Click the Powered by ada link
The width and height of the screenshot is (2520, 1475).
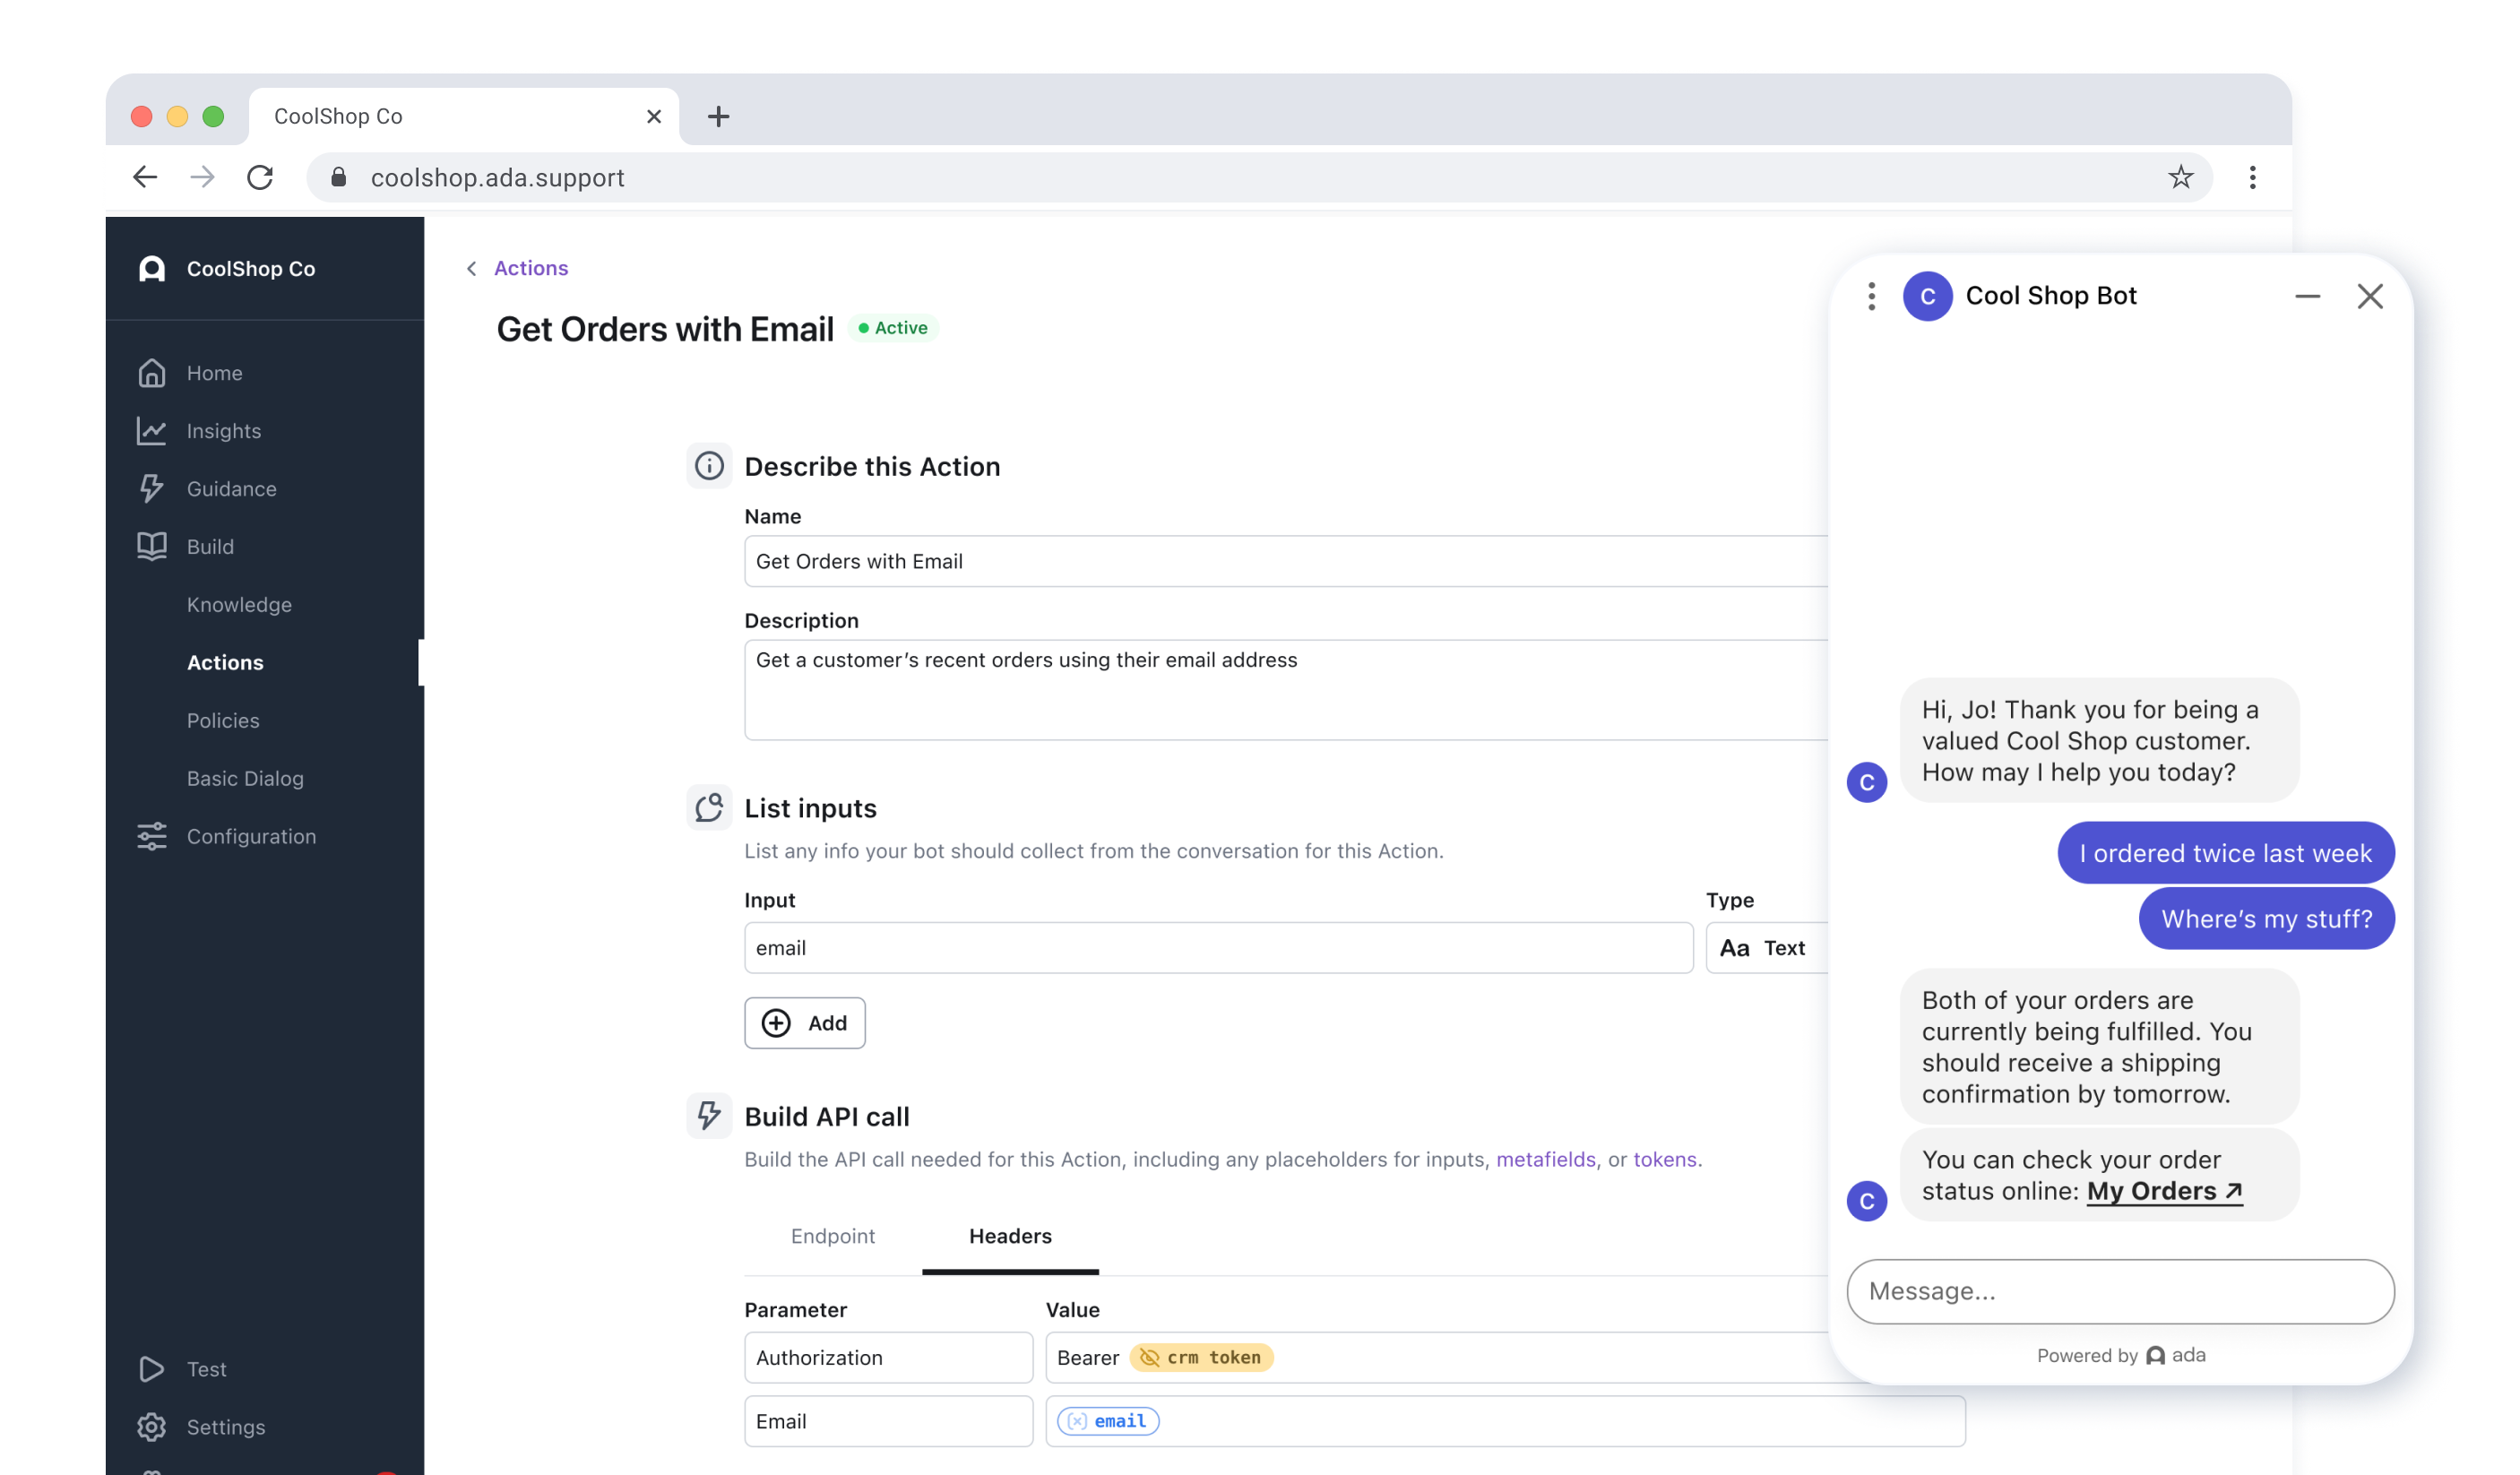point(2121,1355)
